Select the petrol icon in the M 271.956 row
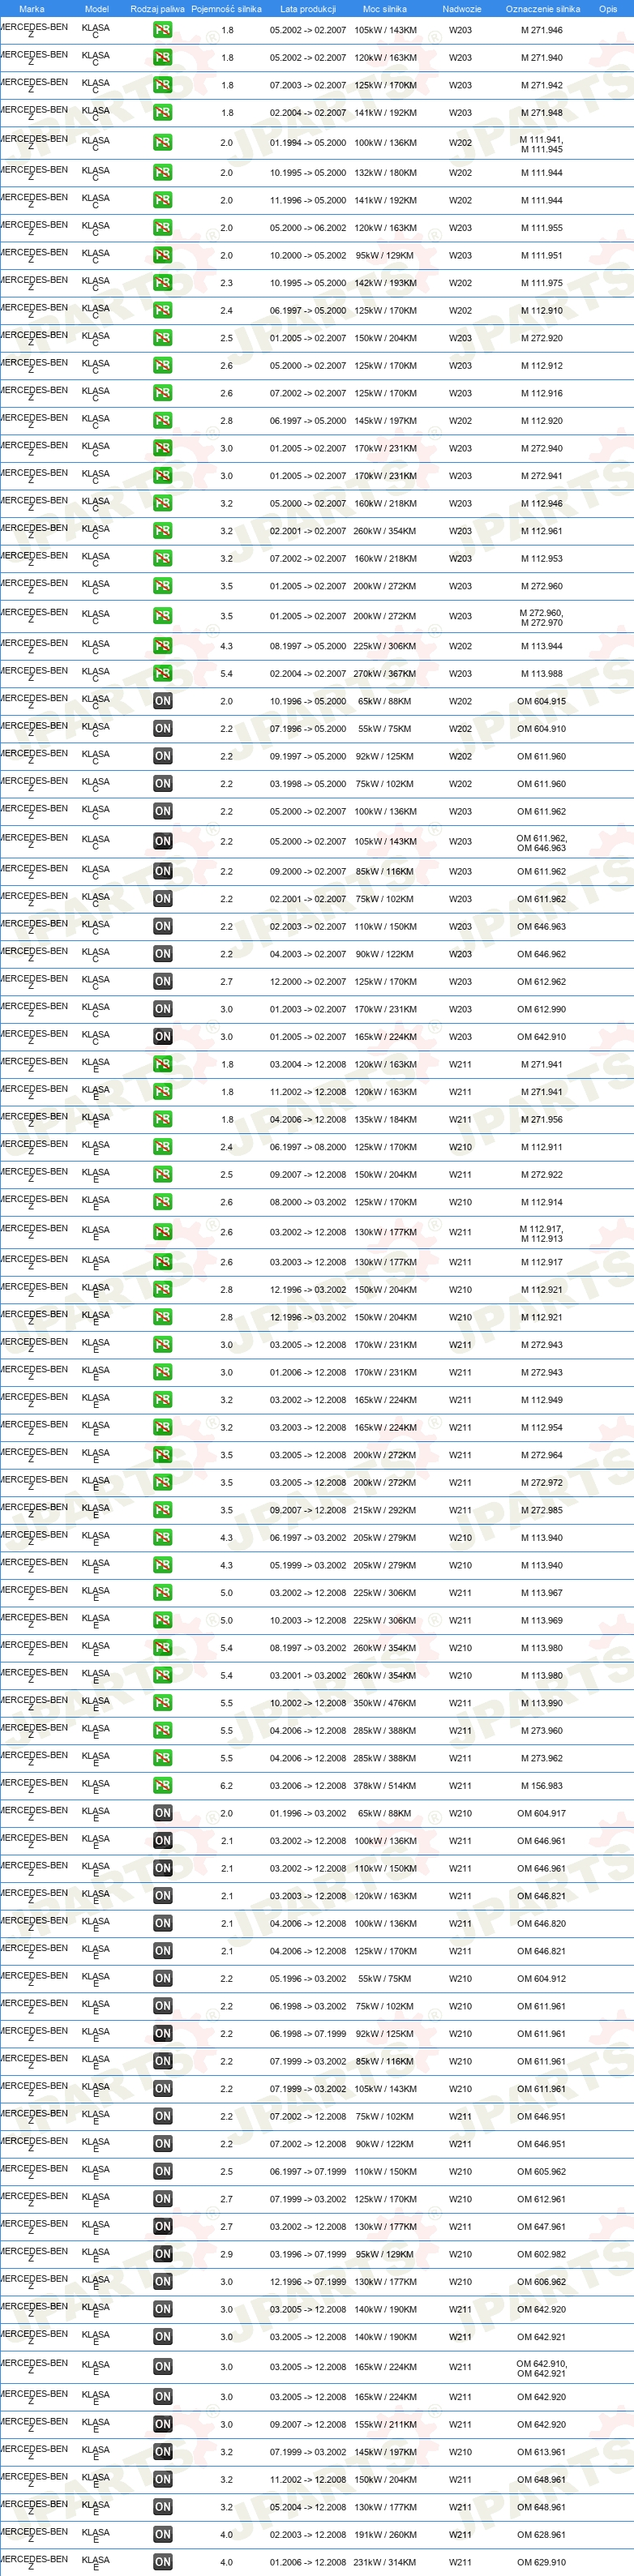Image resolution: width=634 pixels, height=2576 pixels. tap(162, 1120)
